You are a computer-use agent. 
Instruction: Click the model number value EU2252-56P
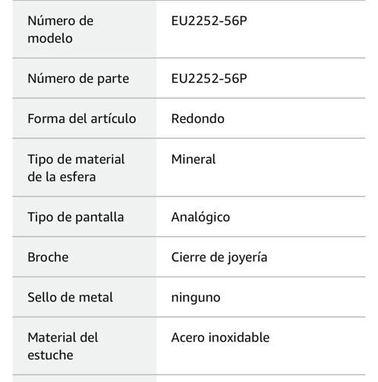pos(209,21)
